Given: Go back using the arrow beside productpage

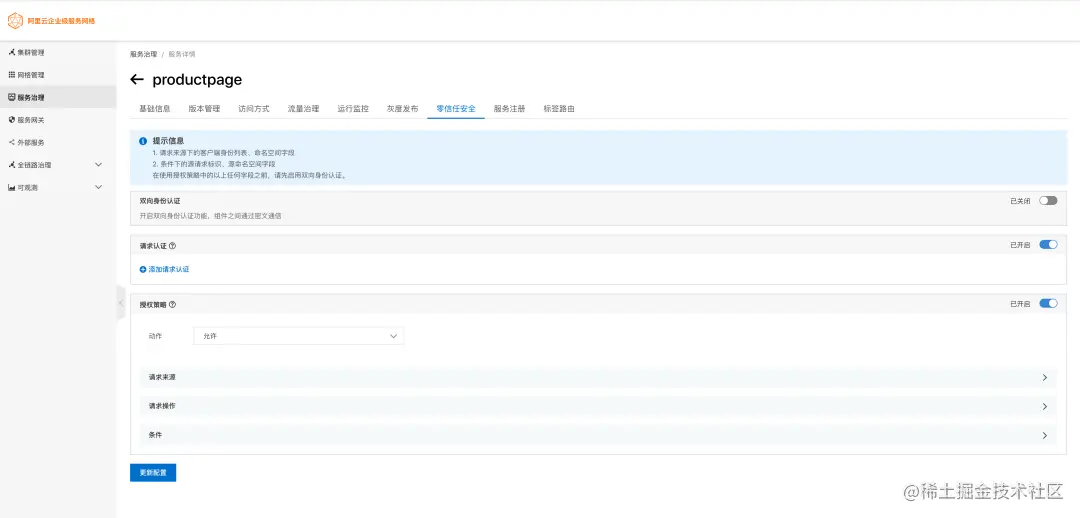Looking at the screenshot, I should click(x=136, y=80).
